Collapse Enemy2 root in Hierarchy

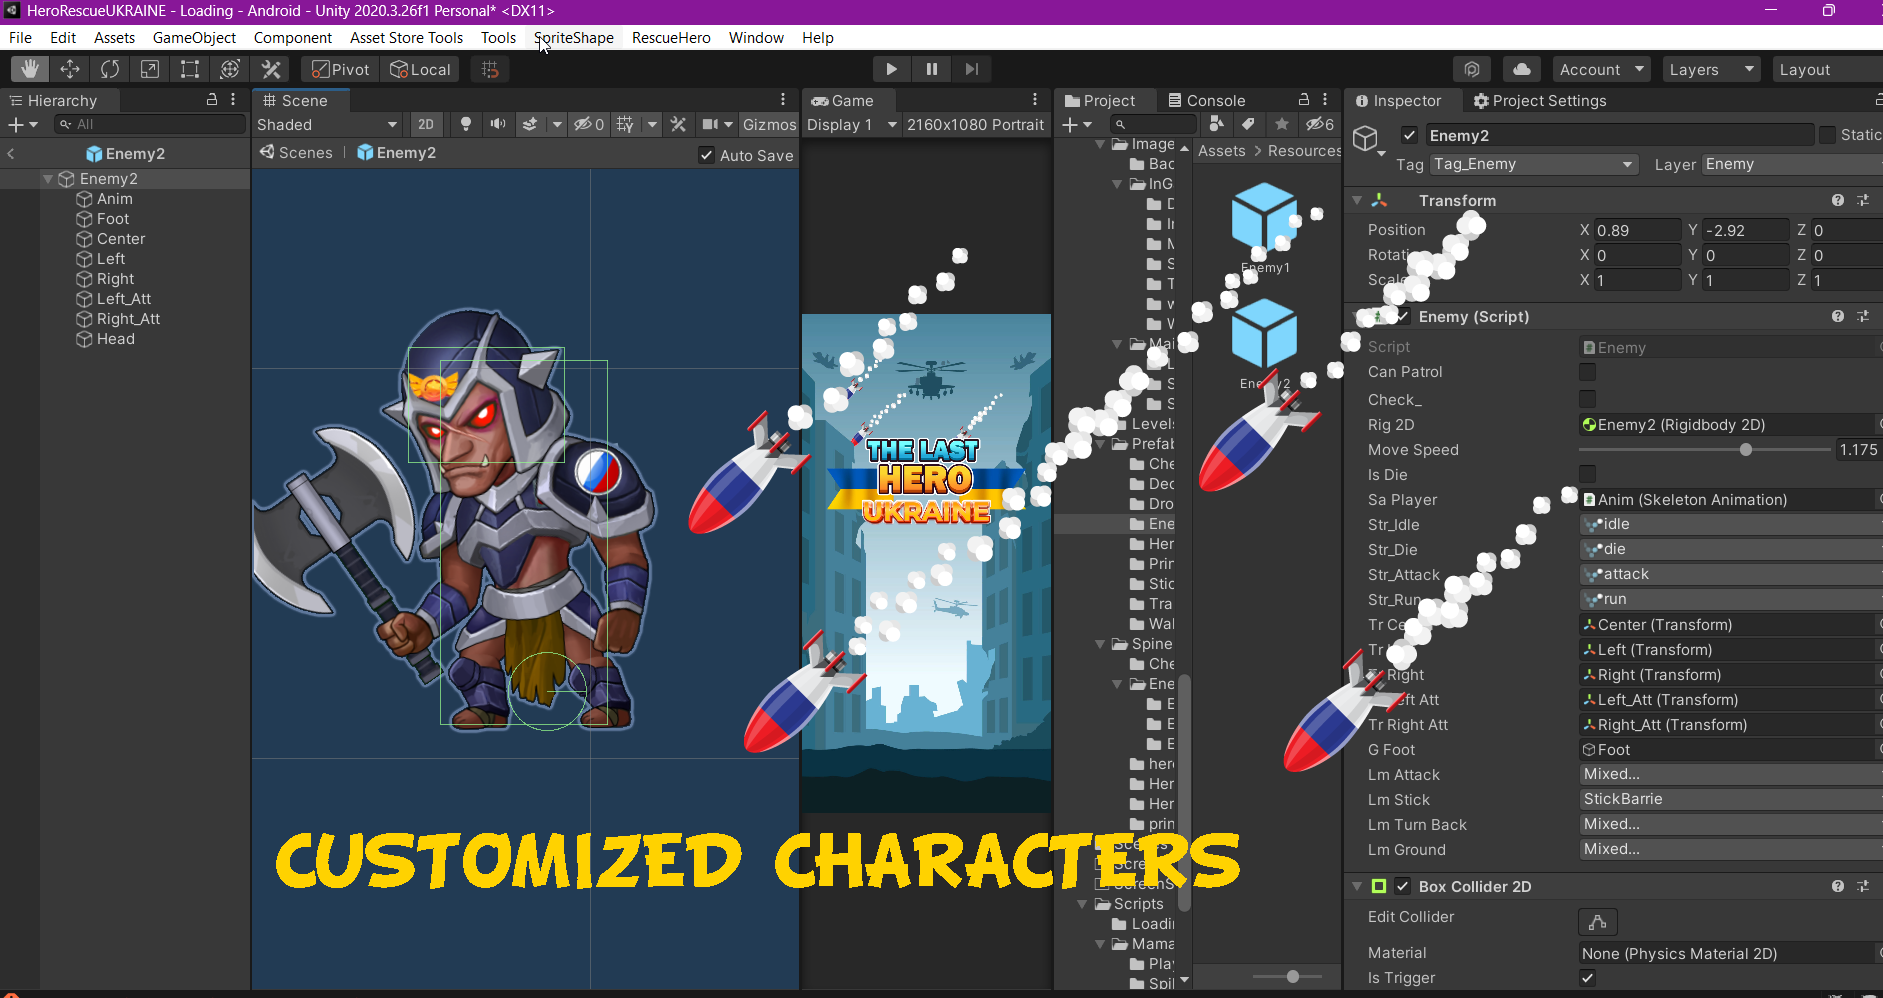coord(48,179)
